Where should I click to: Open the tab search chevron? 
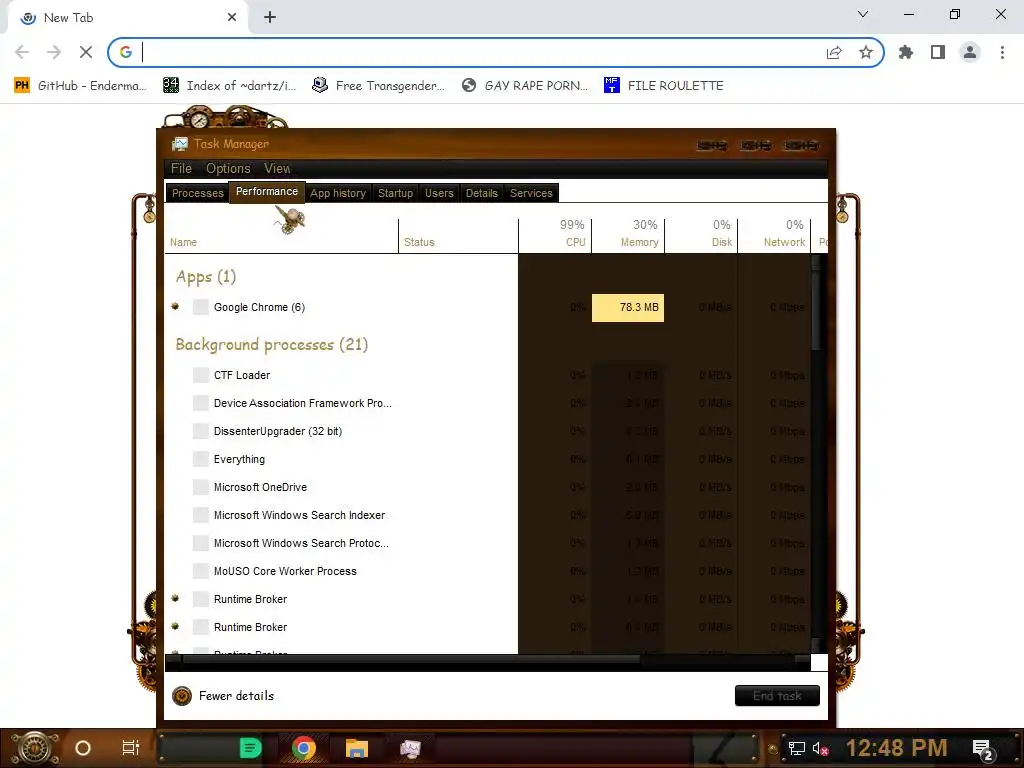863,14
